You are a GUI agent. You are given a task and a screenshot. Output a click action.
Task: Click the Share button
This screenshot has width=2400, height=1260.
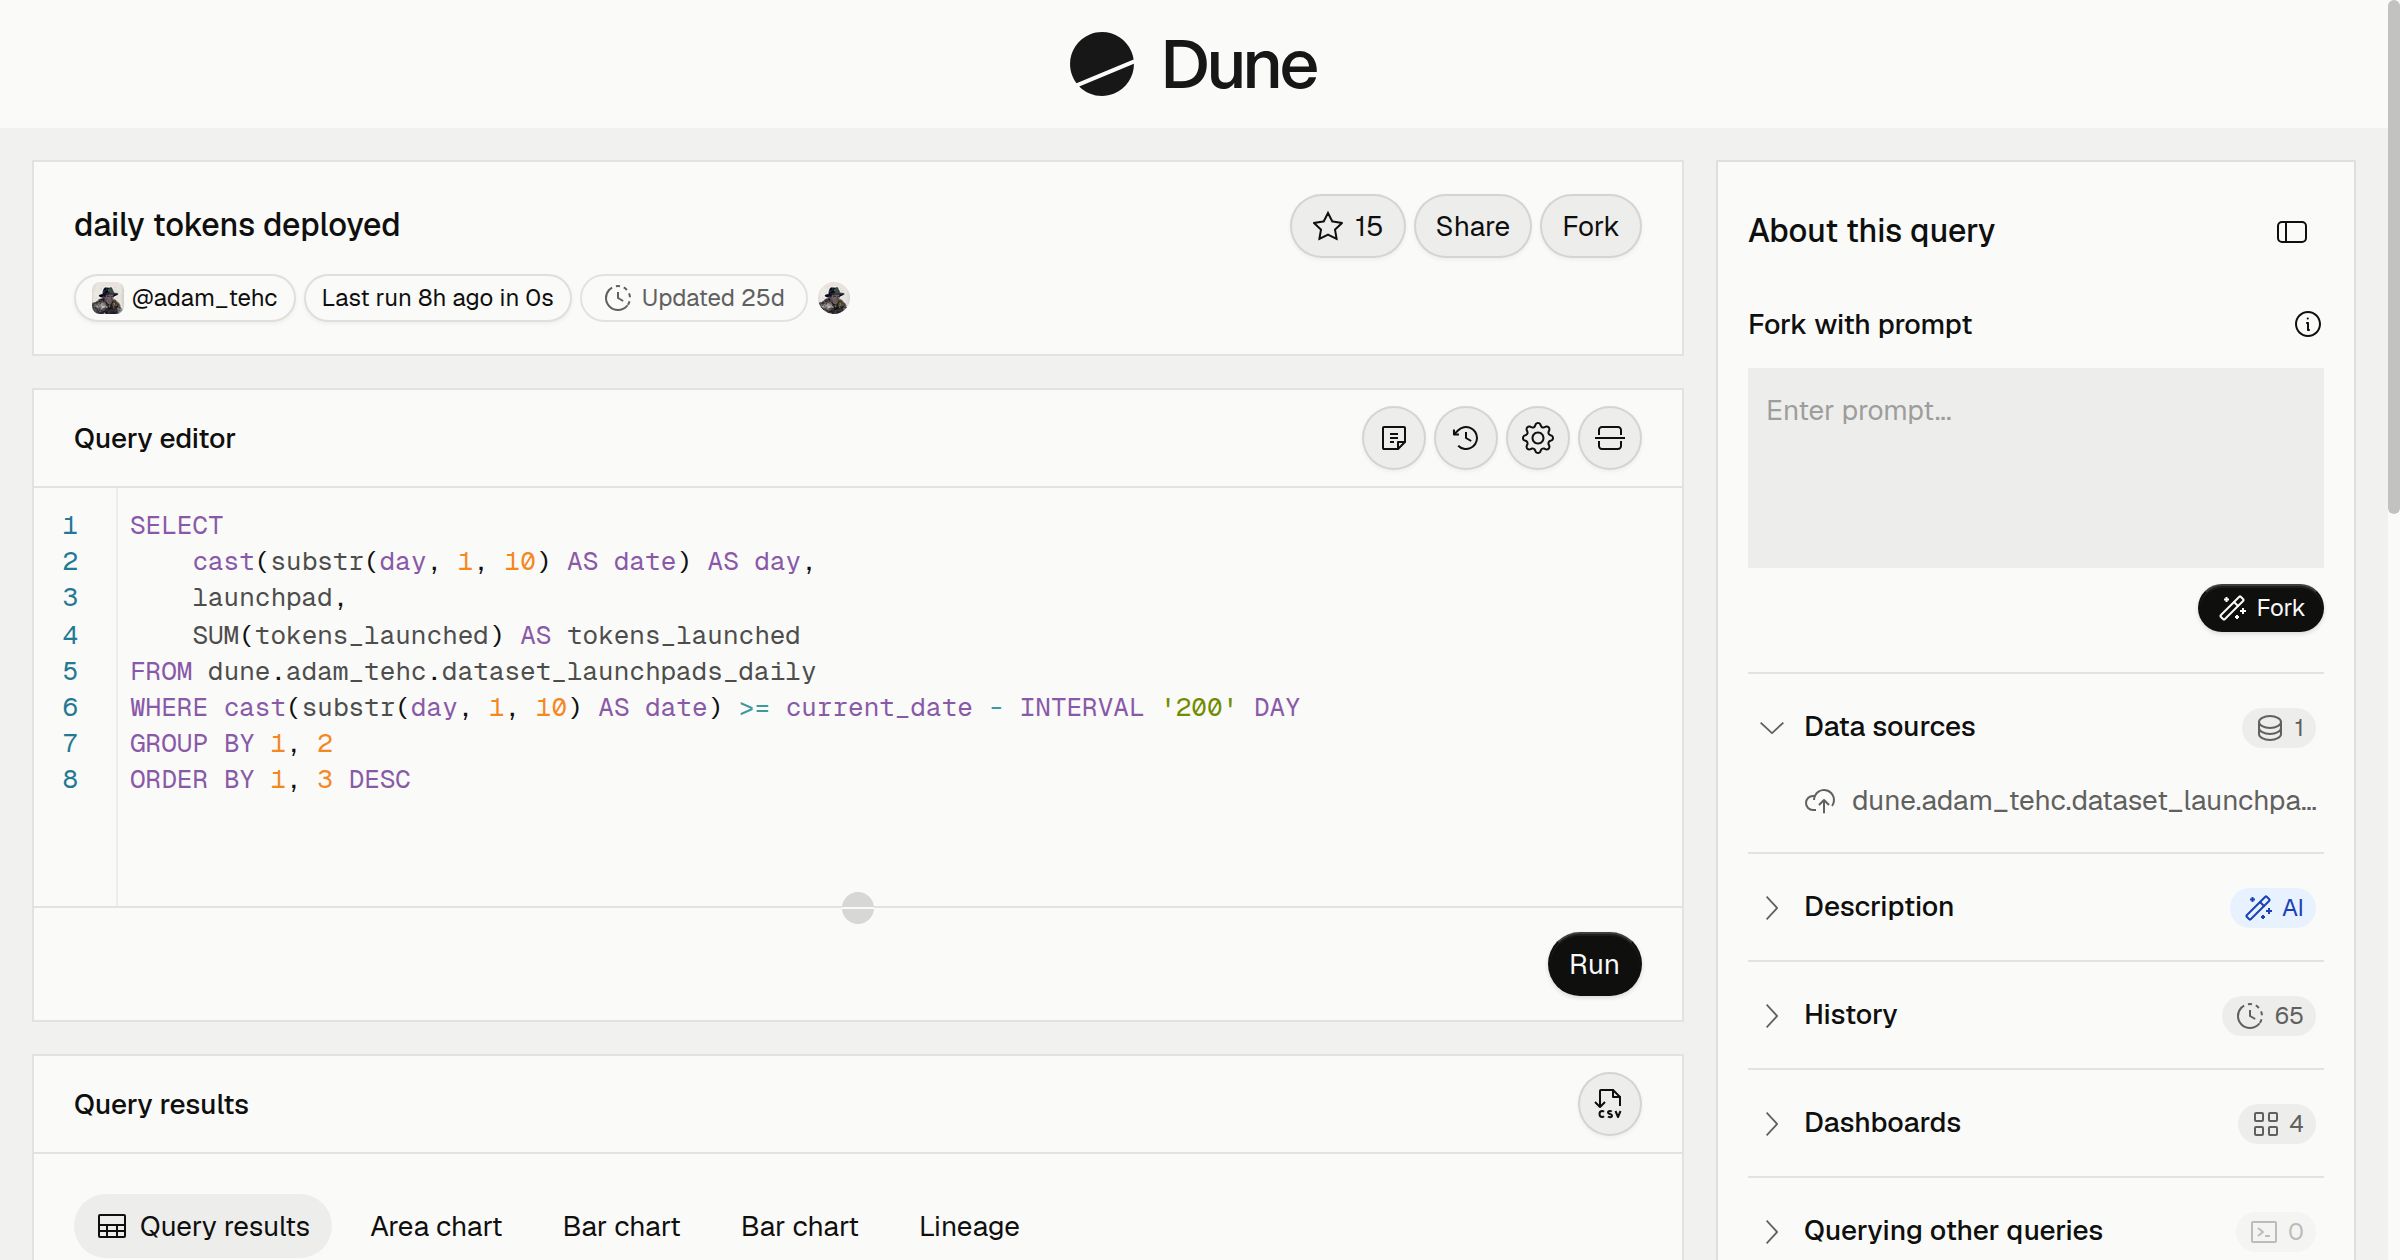[1472, 226]
